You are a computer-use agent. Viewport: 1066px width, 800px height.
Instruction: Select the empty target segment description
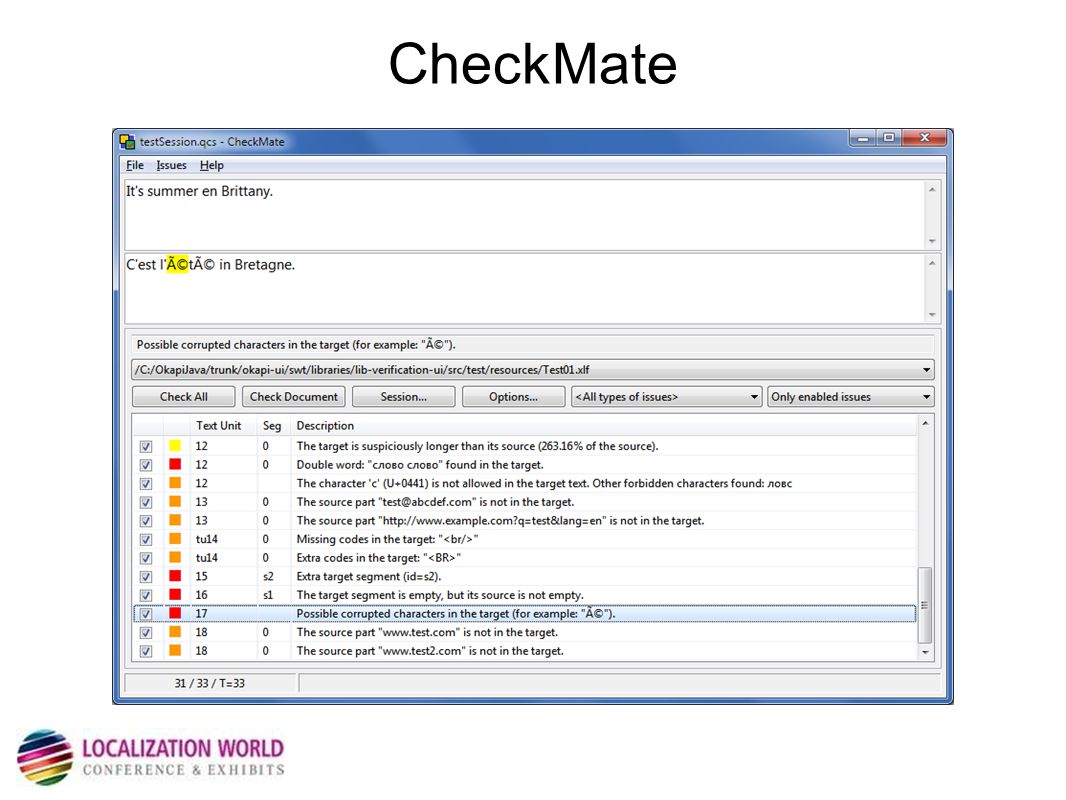click(x=440, y=595)
